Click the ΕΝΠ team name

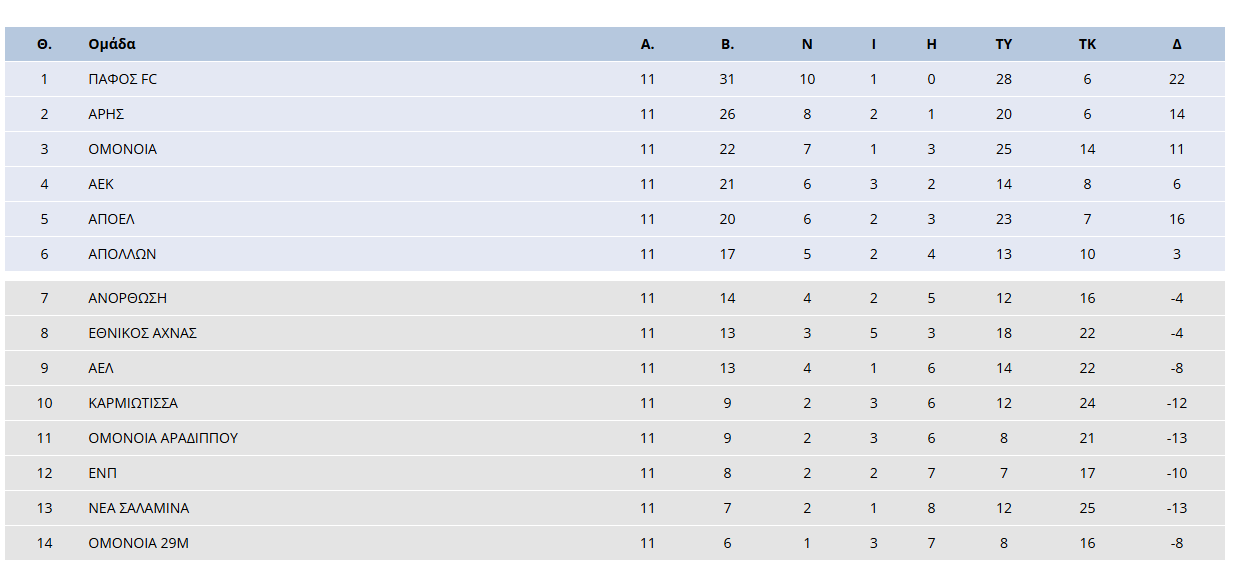(103, 473)
